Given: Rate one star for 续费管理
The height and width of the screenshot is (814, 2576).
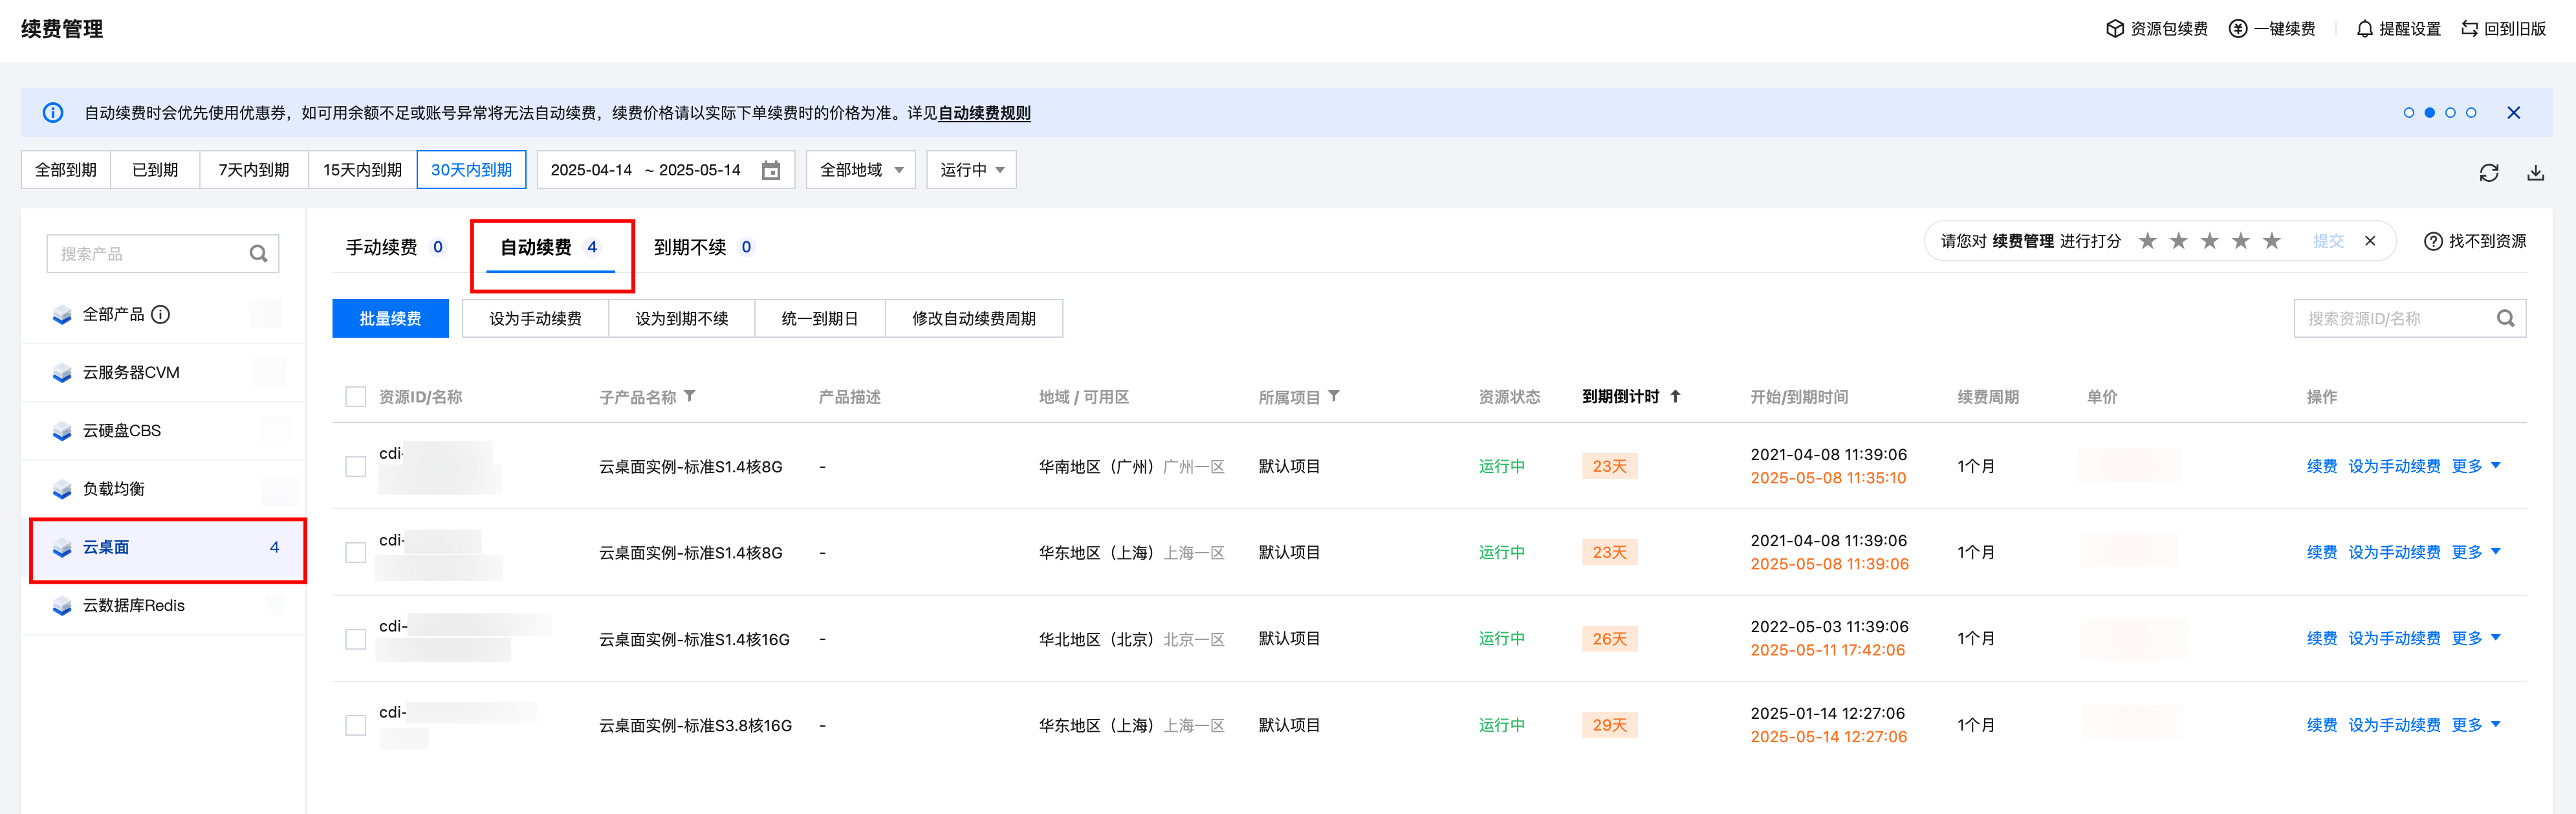Looking at the screenshot, I should click(2147, 241).
